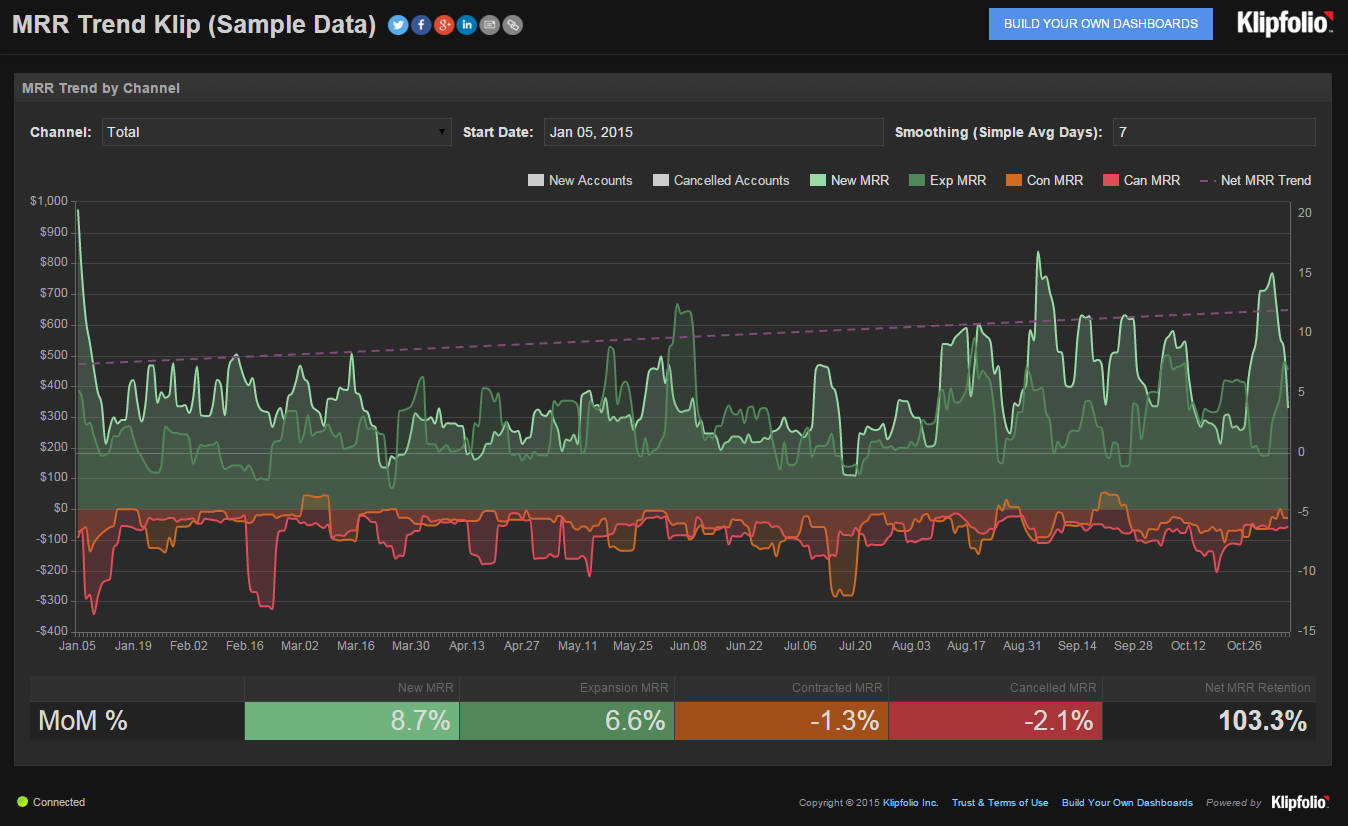Click BUILD YOUR OWN DASHBOARDS button
This screenshot has width=1348, height=826.
(x=1100, y=23)
